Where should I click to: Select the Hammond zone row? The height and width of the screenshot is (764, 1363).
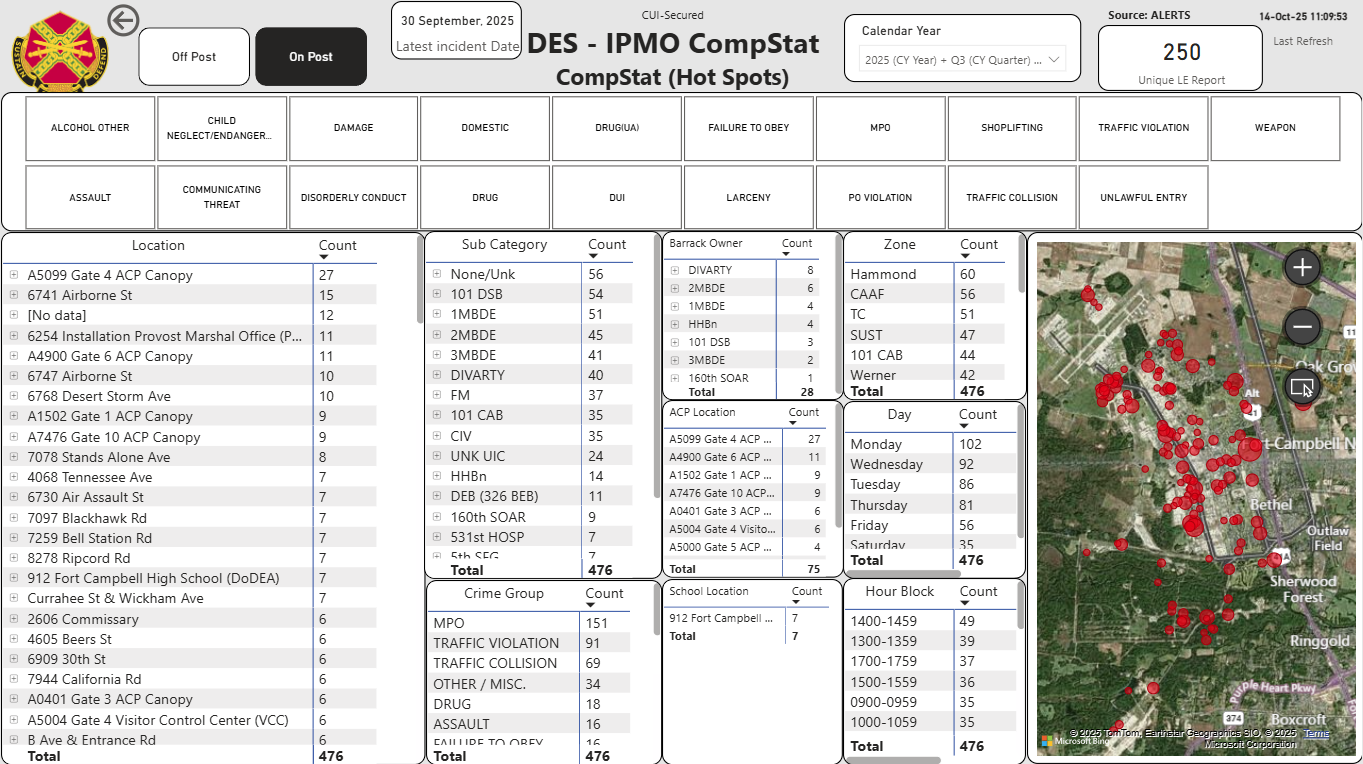883,274
